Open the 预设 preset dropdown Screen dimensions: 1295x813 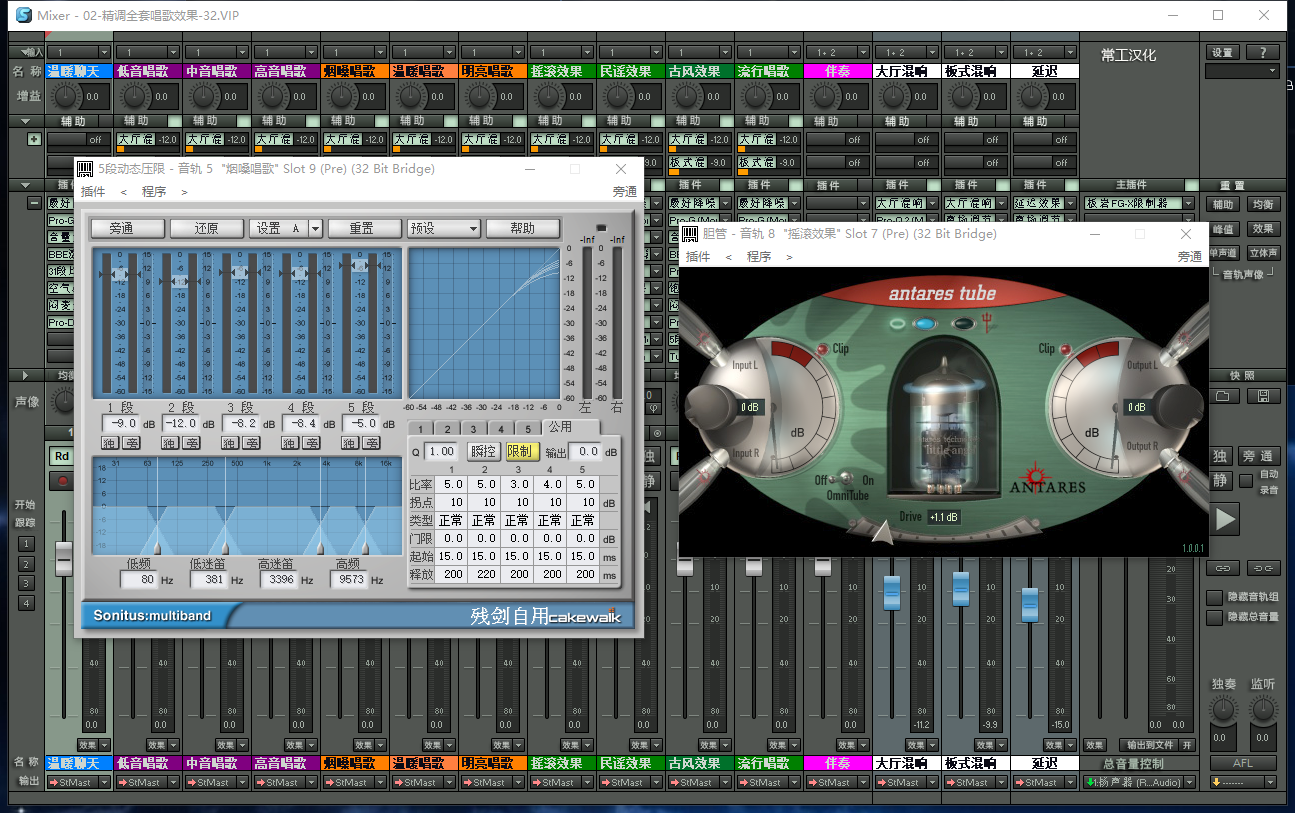pyautogui.click(x=443, y=228)
